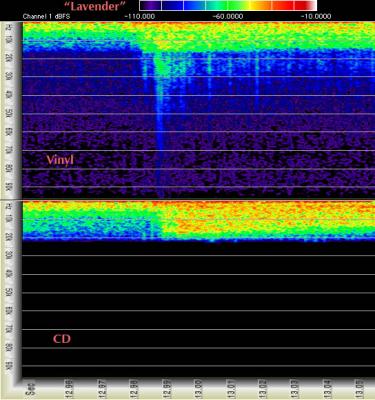Click the 13.00 time axis label
This screenshot has width=375, height=400.
[199, 388]
